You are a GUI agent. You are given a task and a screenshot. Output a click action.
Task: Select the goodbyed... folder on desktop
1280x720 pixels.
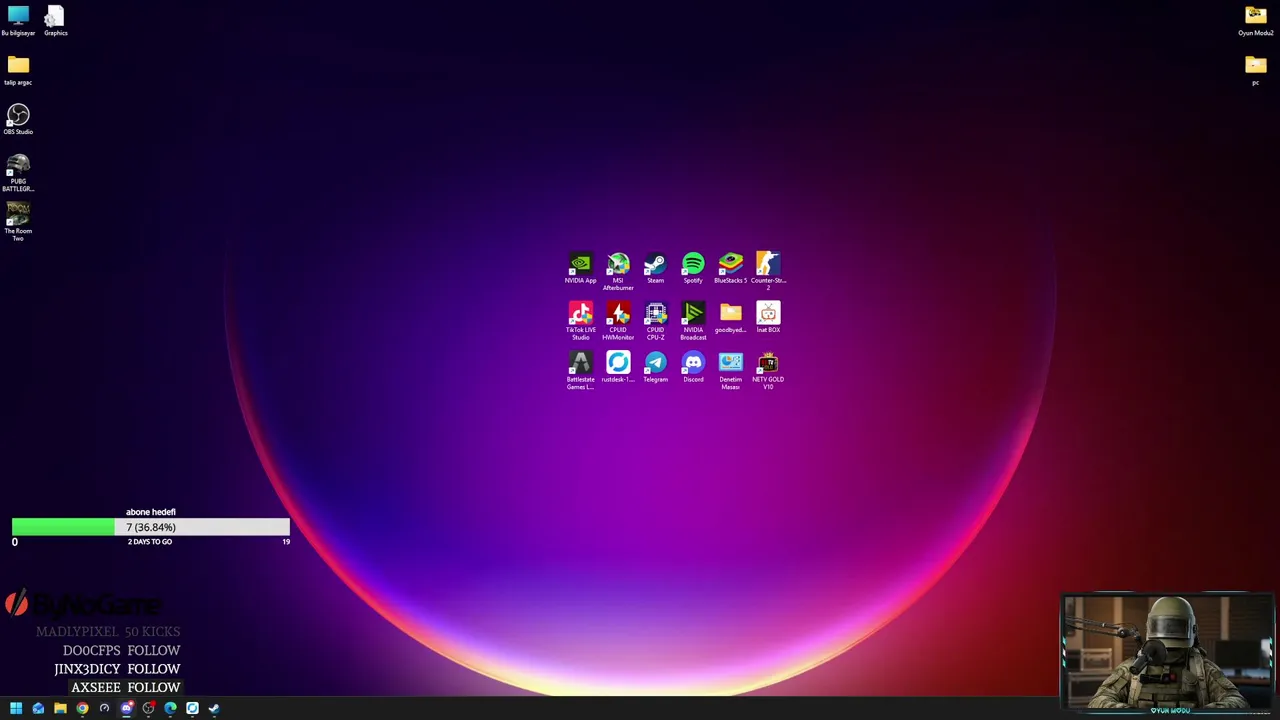click(x=730, y=318)
